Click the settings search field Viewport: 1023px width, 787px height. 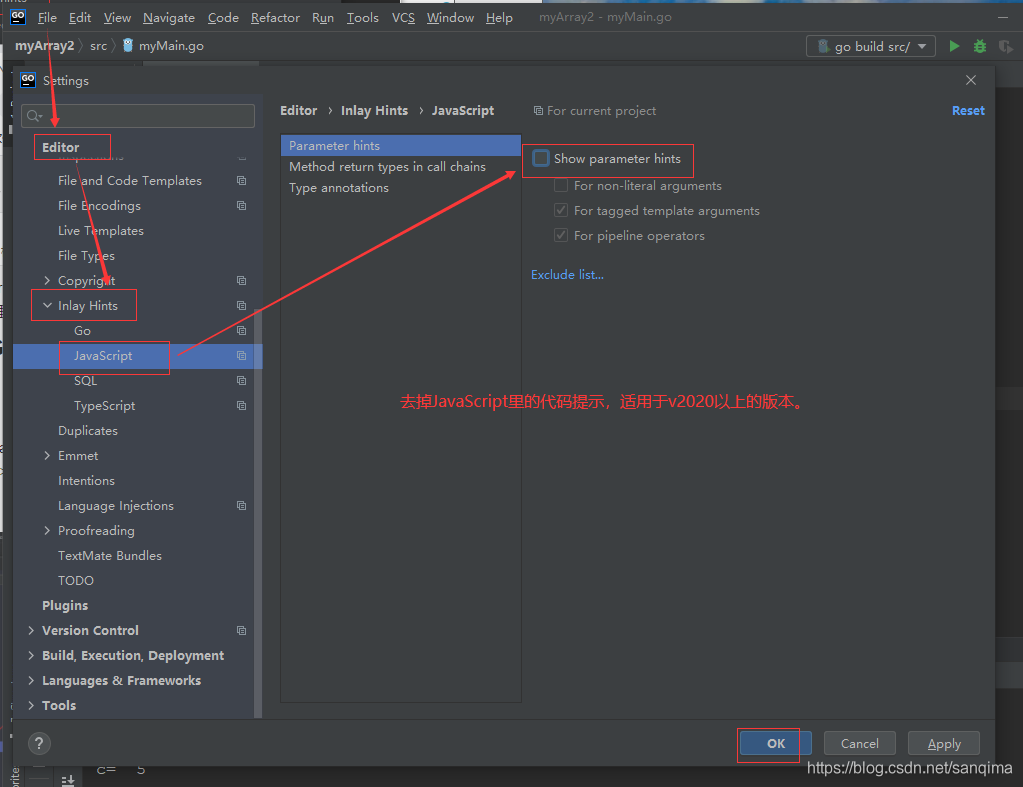point(138,116)
